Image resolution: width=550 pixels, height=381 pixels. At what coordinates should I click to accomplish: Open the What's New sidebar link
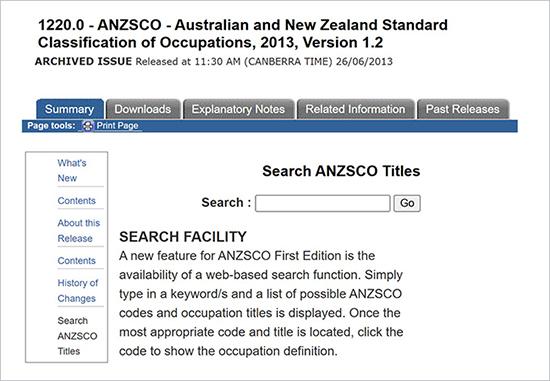(x=72, y=171)
